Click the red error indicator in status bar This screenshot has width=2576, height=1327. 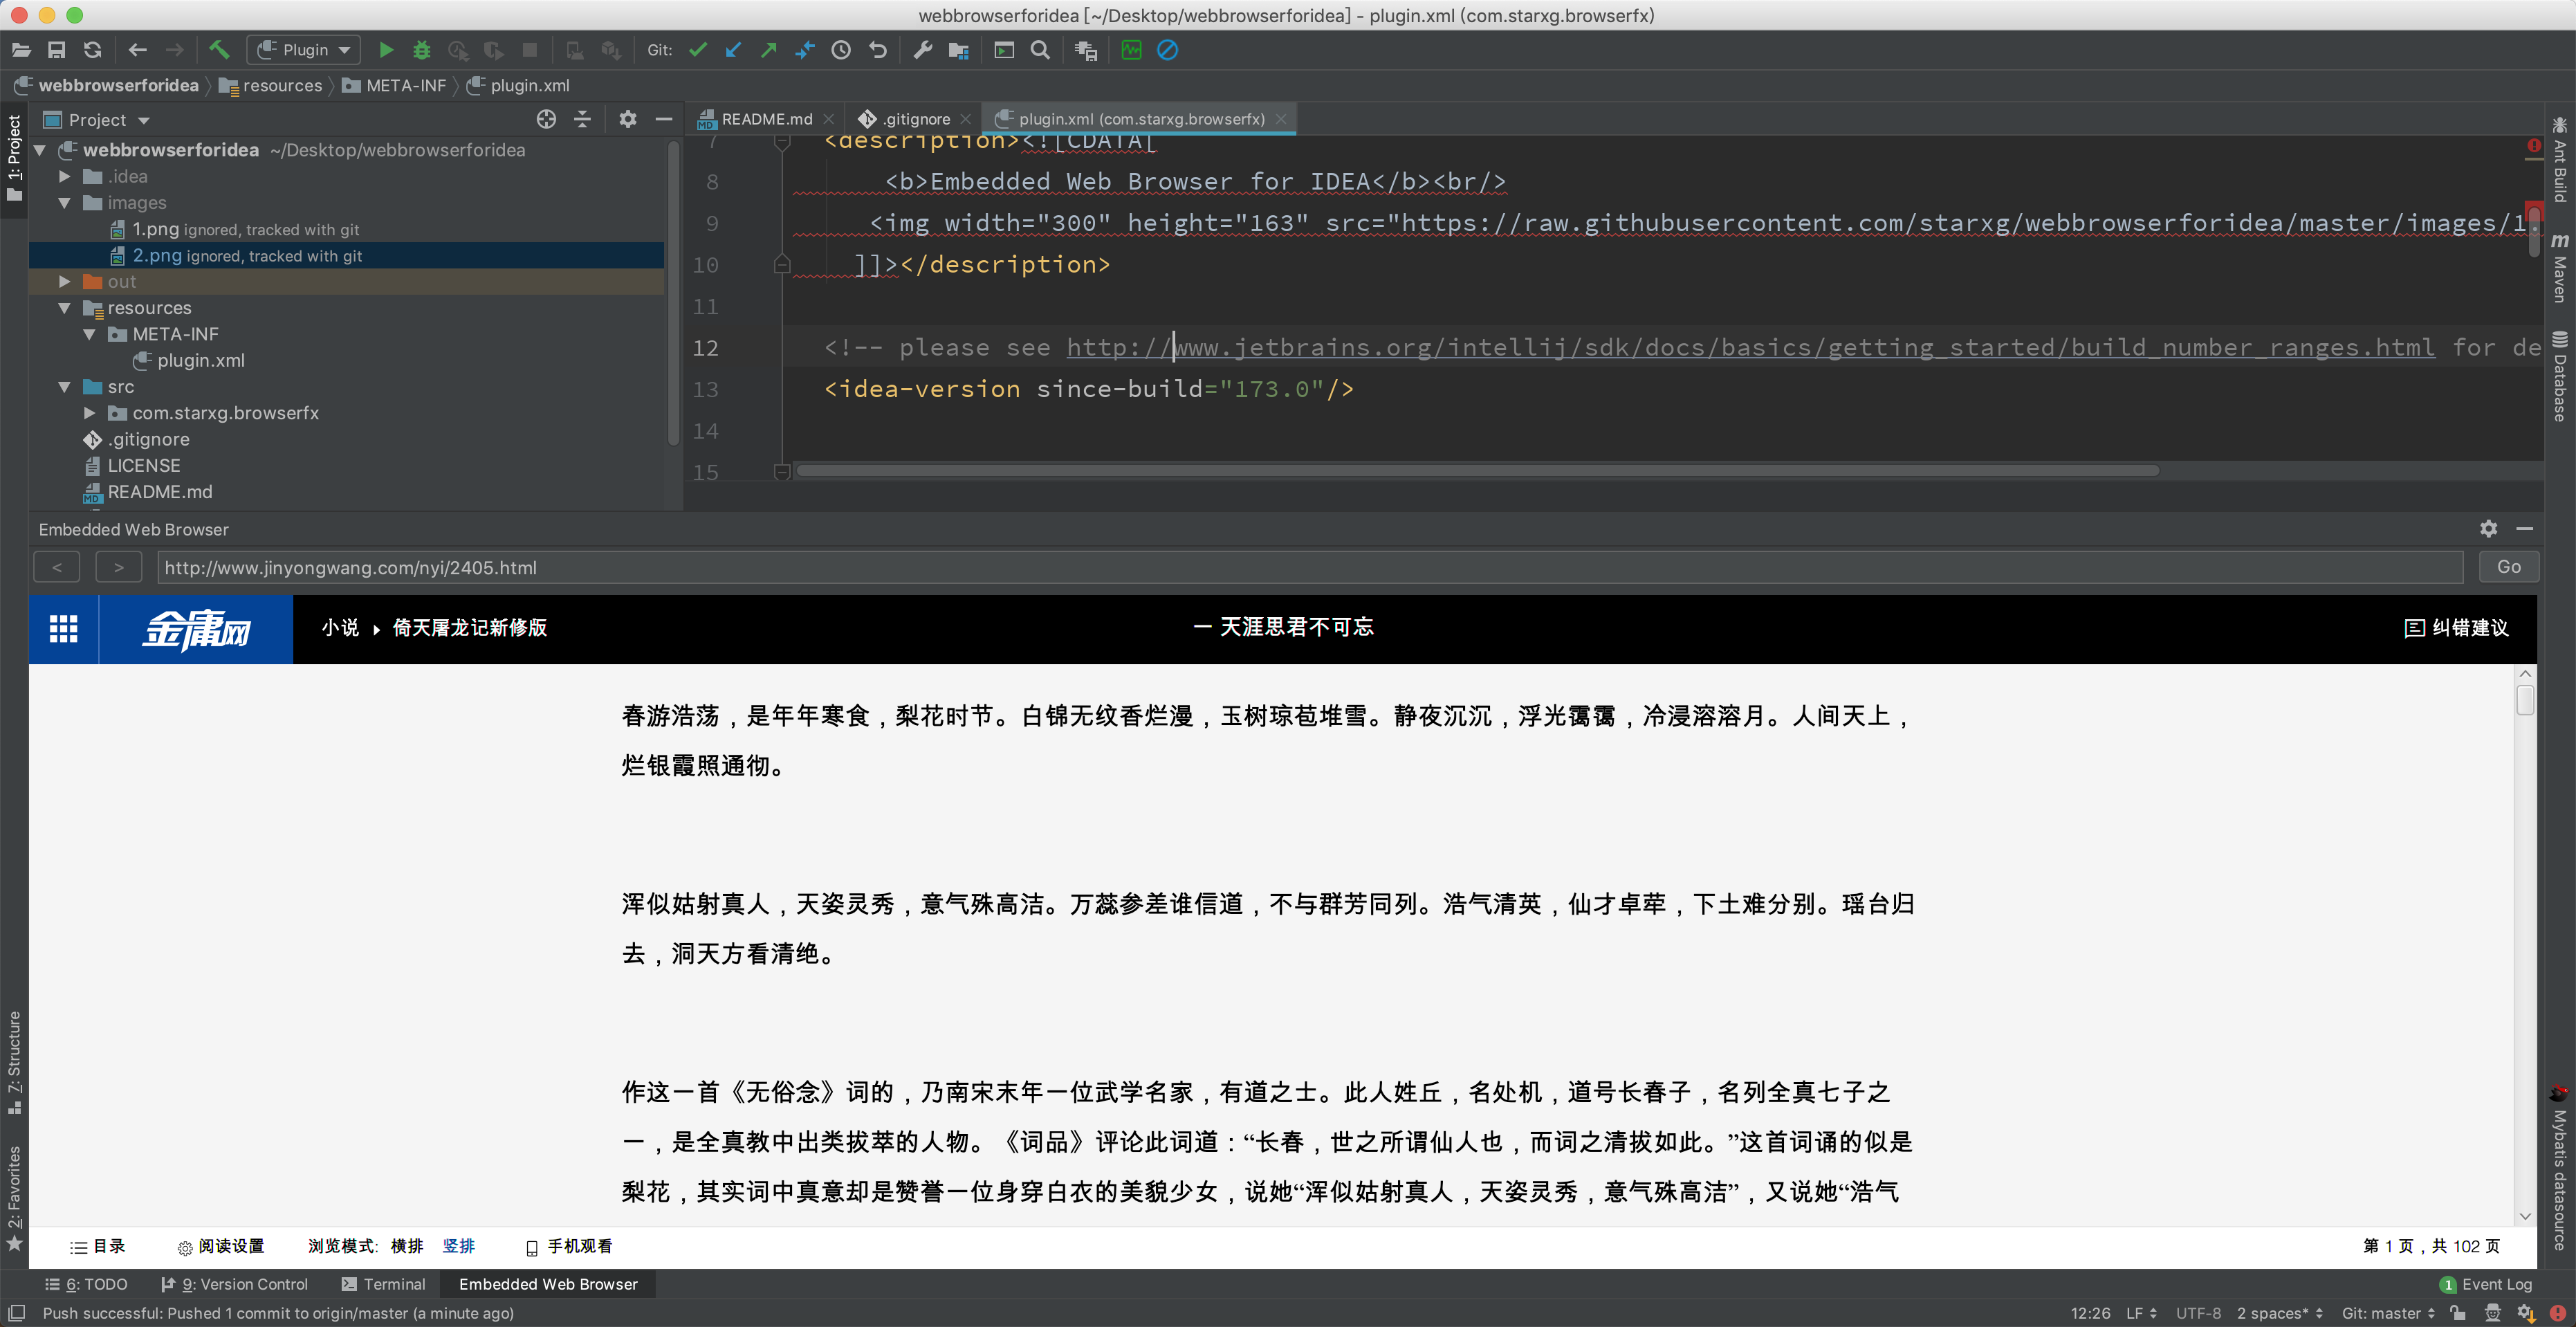(2558, 1313)
